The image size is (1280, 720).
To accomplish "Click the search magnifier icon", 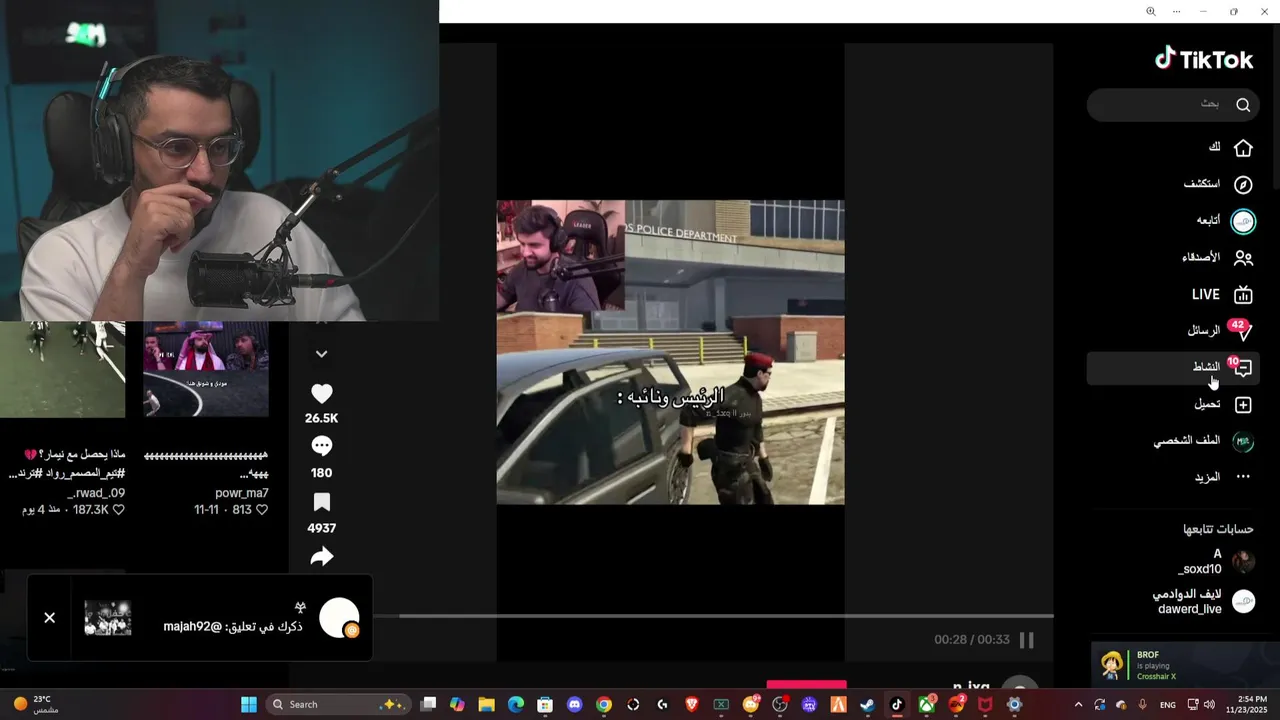I will pyautogui.click(x=1243, y=105).
